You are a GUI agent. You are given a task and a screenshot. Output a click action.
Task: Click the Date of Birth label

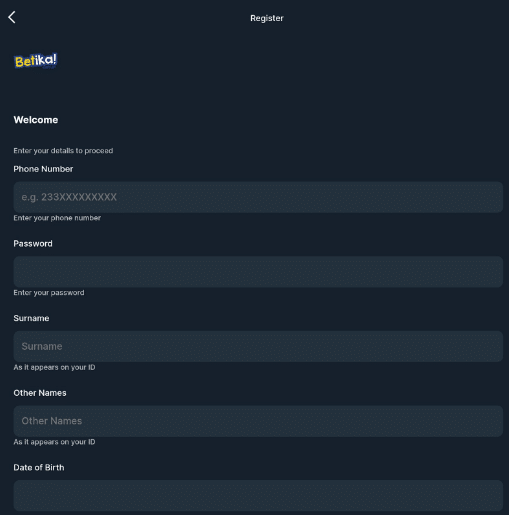(39, 468)
